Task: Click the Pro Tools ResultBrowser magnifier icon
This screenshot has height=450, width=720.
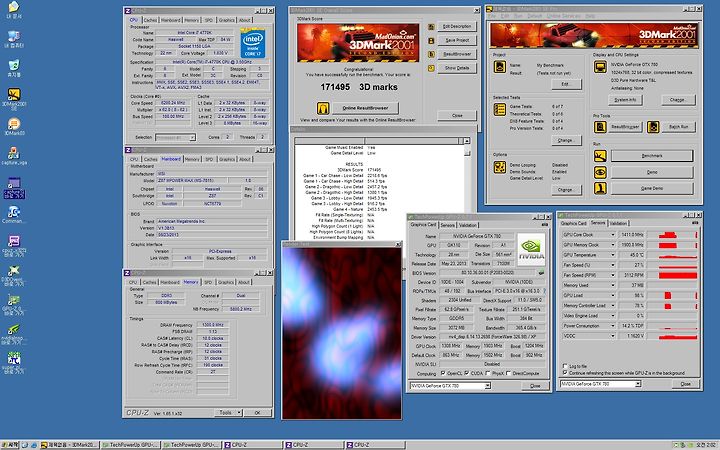Action: [x=600, y=127]
